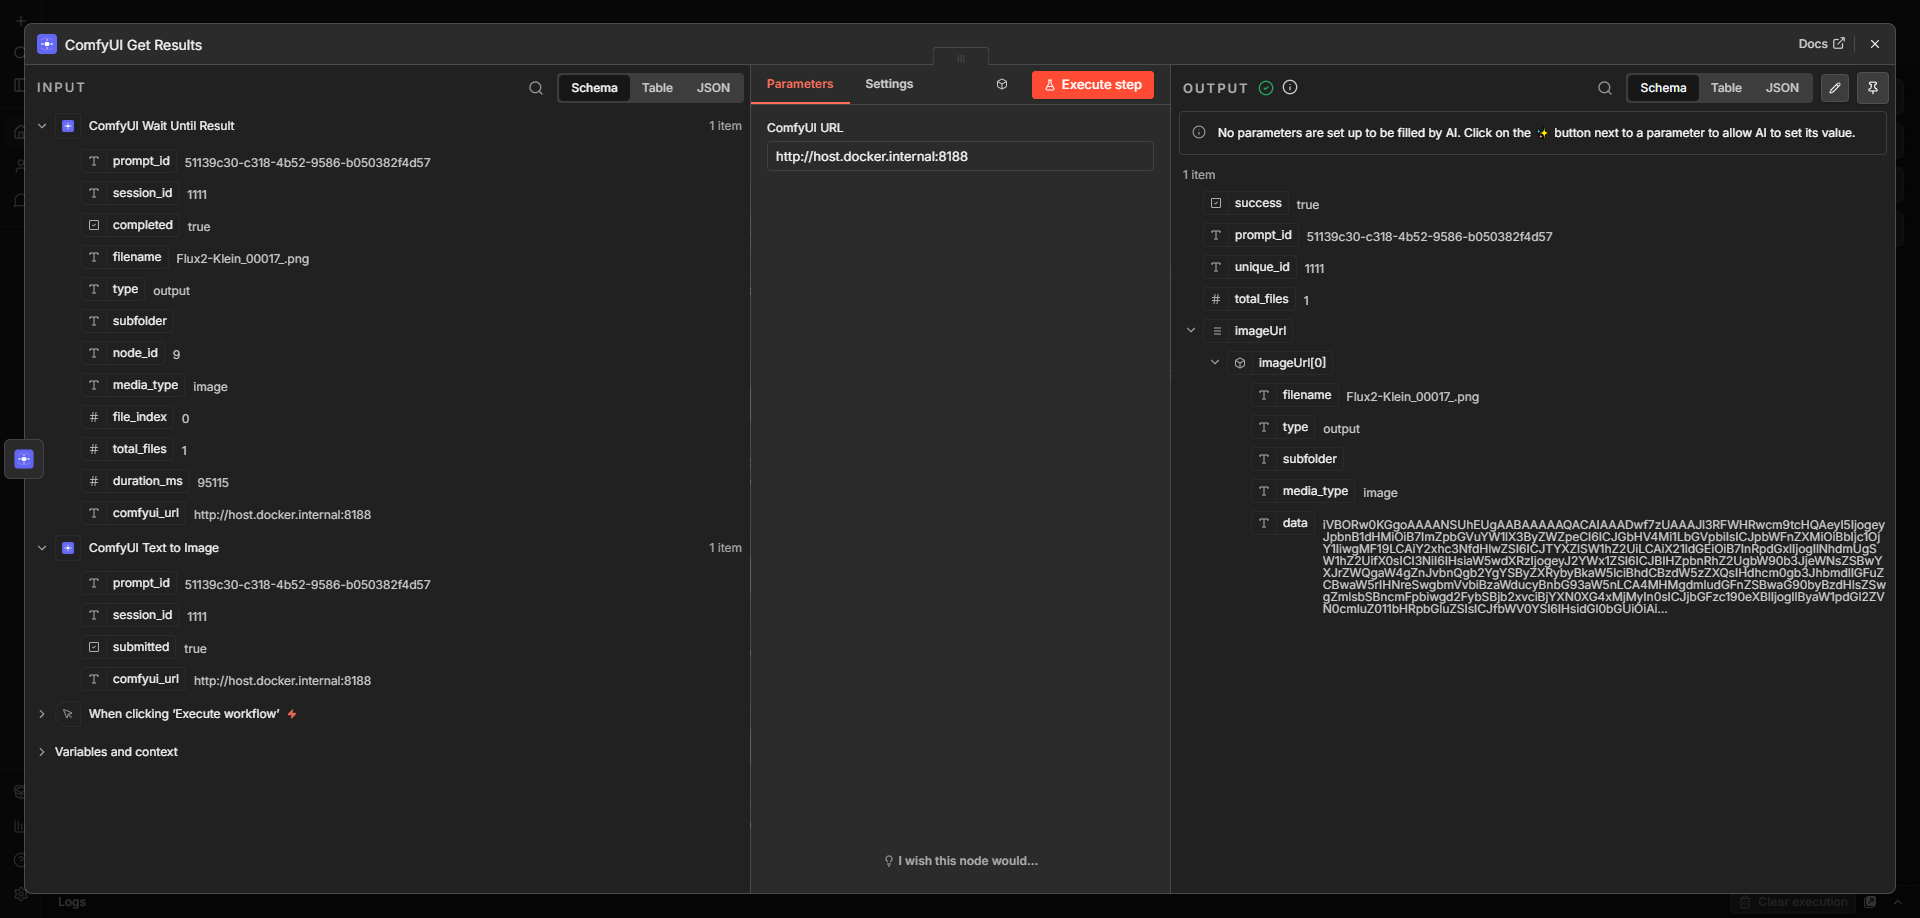Click the trigger cursor icon
1920x918 pixels.
click(x=68, y=714)
